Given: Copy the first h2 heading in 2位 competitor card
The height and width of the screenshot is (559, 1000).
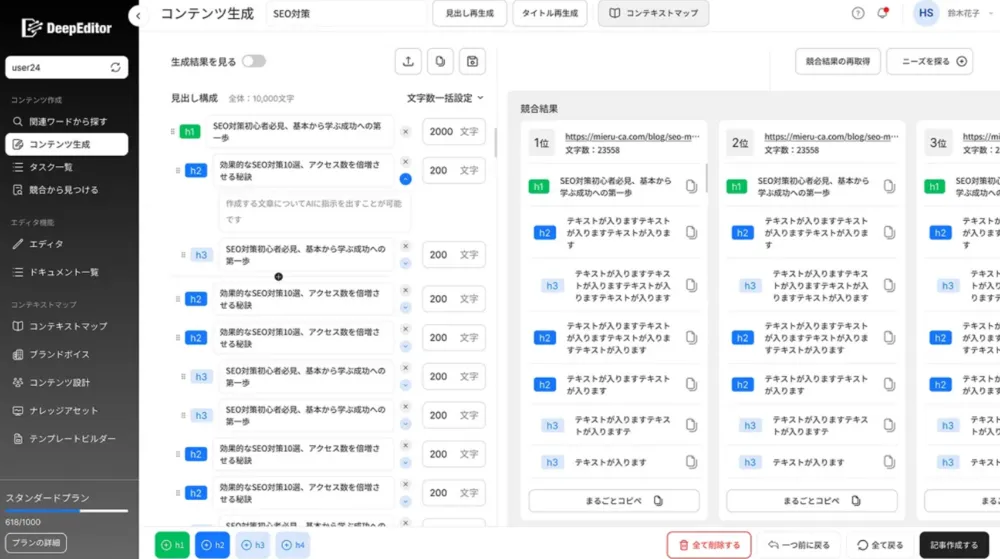Looking at the screenshot, I should (x=889, y=233).
